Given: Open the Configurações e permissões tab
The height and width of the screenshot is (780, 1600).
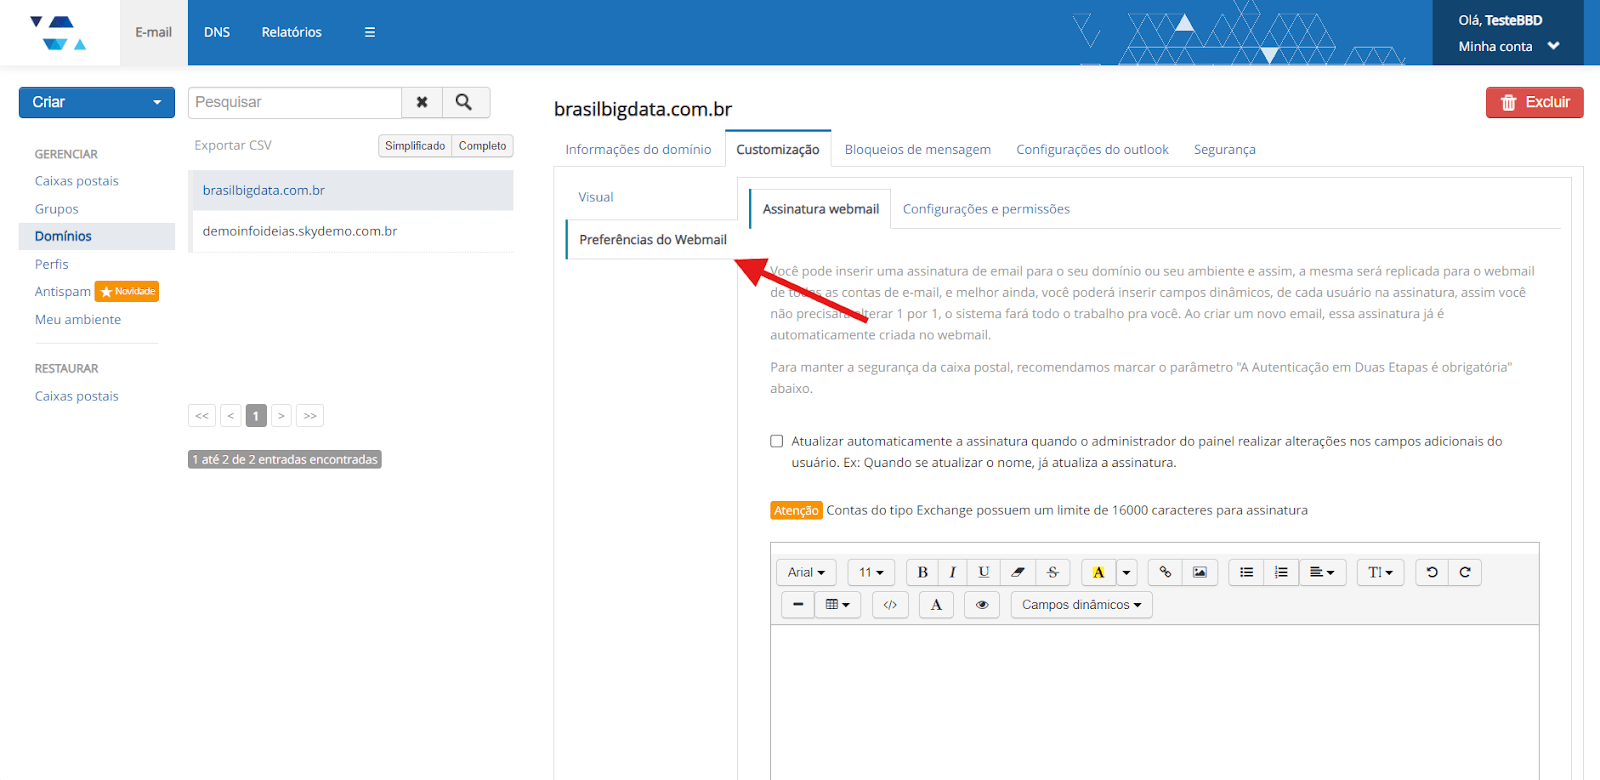Looking at the screenshot, I should (986, 209).
